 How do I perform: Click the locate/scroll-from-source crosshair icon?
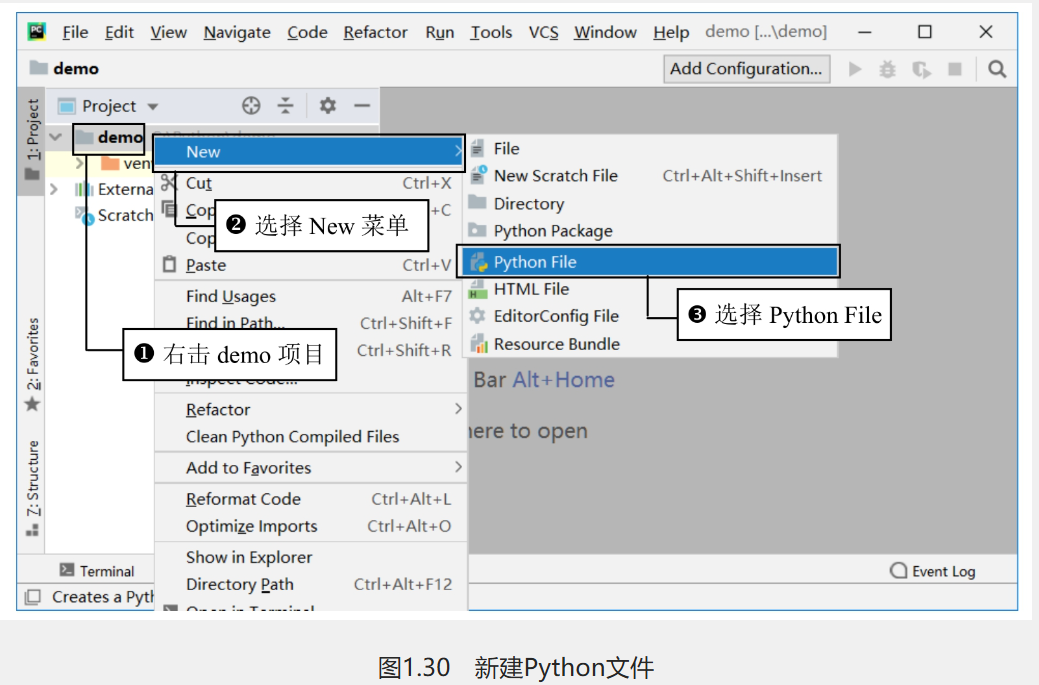tap(251, 105)
